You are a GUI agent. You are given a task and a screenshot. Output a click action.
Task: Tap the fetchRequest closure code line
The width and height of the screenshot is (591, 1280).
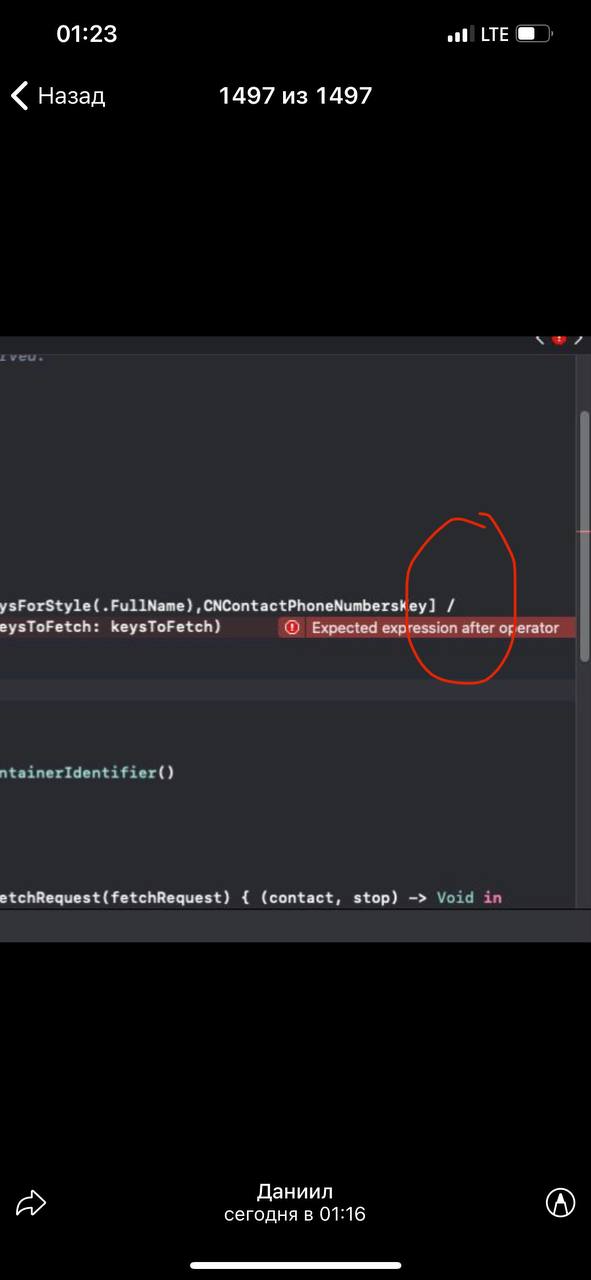[x=251, y=897]
